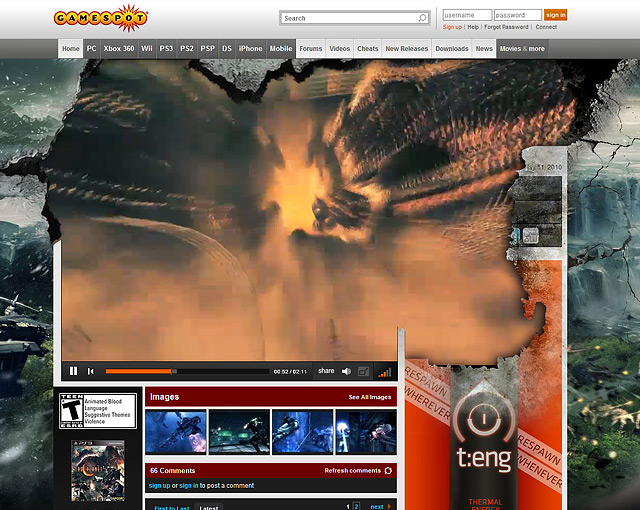Click Forgot Password link
The image size is (640, 510).
(x=506, y=27)
